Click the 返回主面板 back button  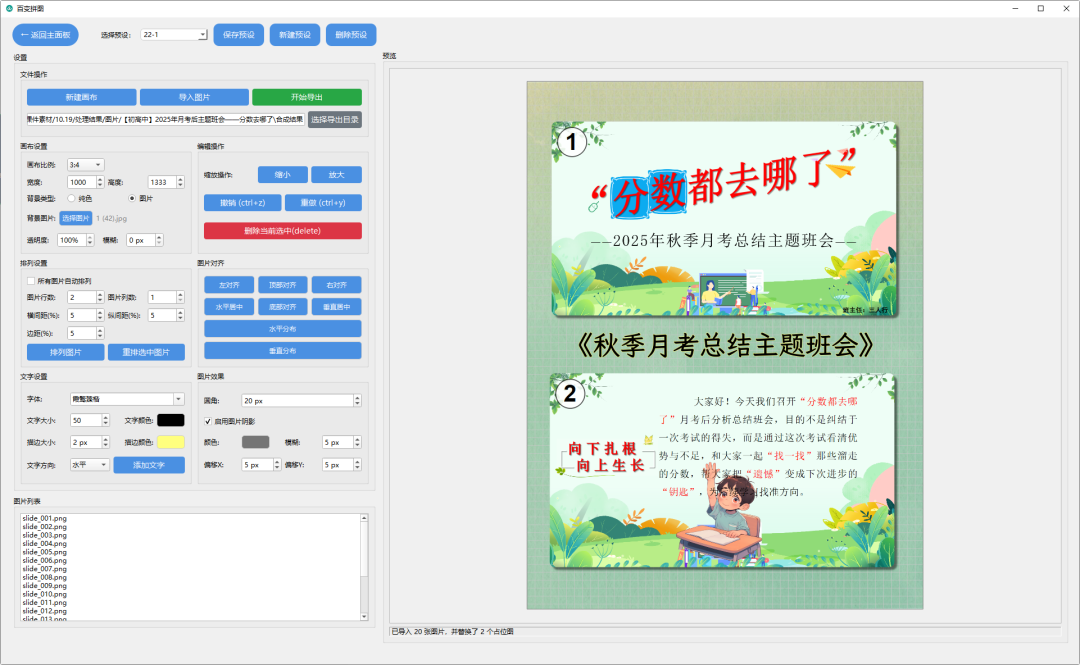45,35
